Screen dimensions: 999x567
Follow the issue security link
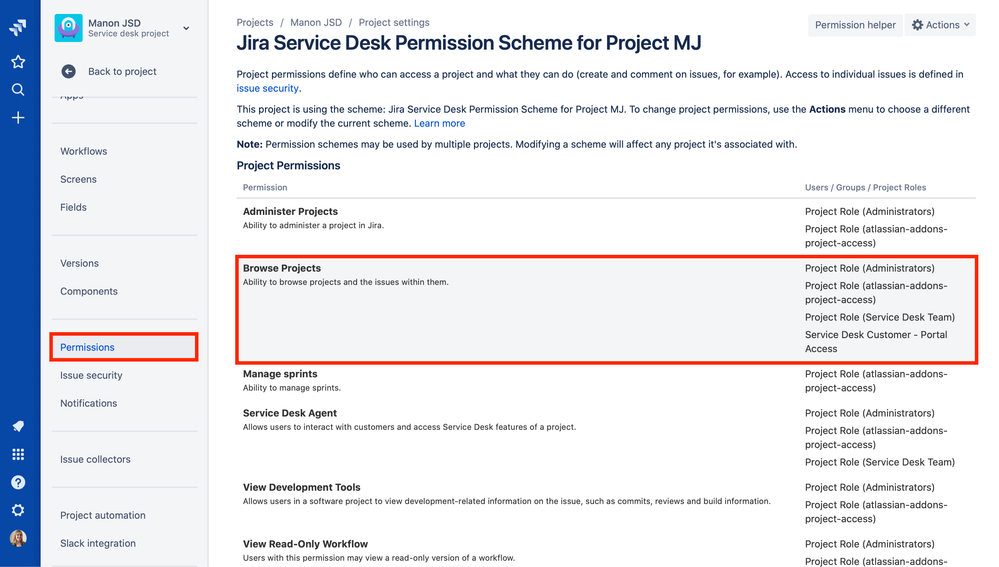pos(268,89)
